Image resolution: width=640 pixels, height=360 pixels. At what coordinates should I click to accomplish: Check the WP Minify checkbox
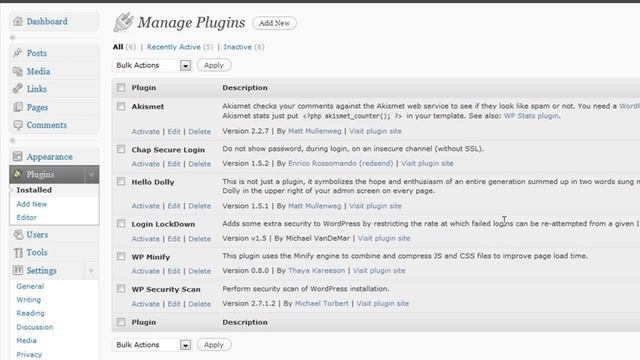[121, 256]
